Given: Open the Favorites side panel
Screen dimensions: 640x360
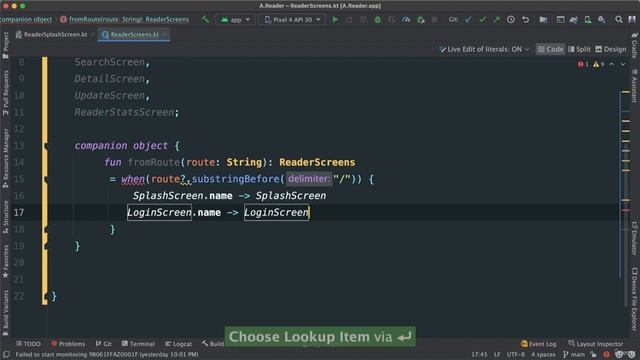Looking at the screenshot, I should click(x=5, y=261).
